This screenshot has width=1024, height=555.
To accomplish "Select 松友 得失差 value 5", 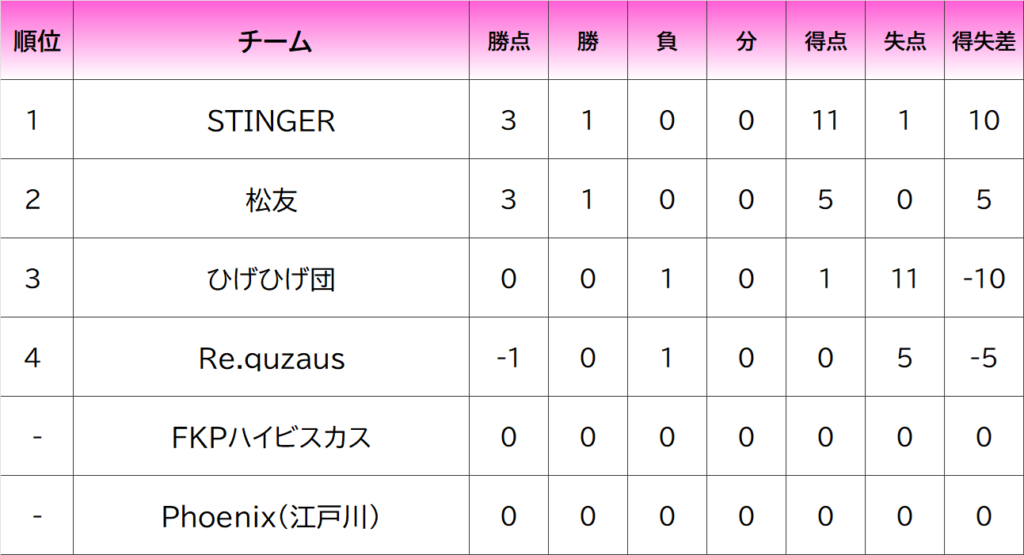I will coord(984,198).
